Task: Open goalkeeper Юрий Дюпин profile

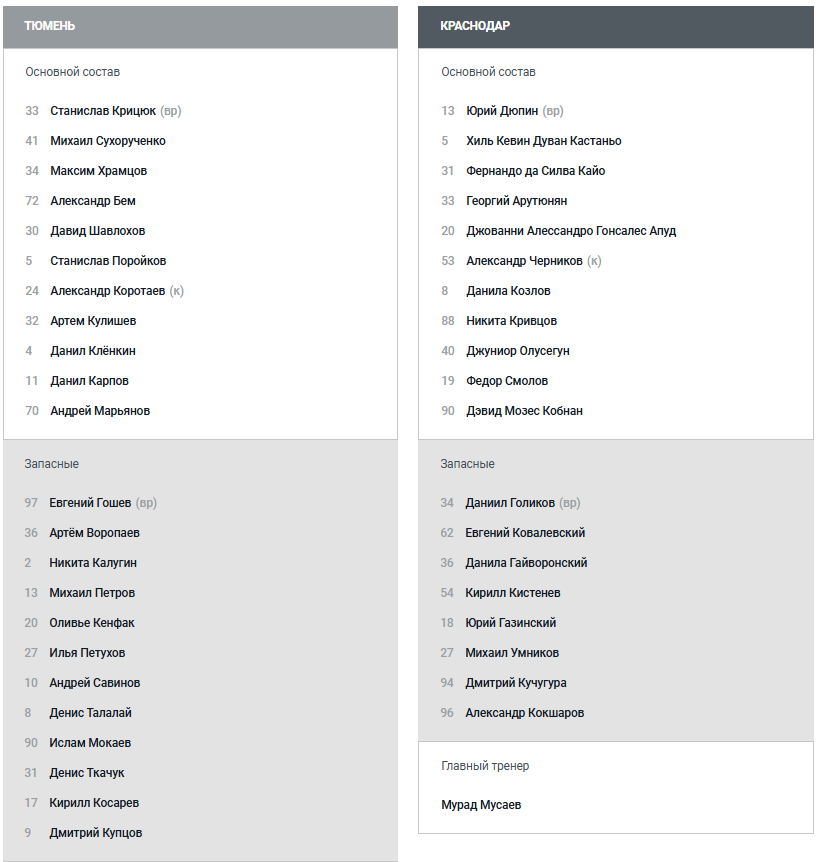Action: click(x=502, y=111)
